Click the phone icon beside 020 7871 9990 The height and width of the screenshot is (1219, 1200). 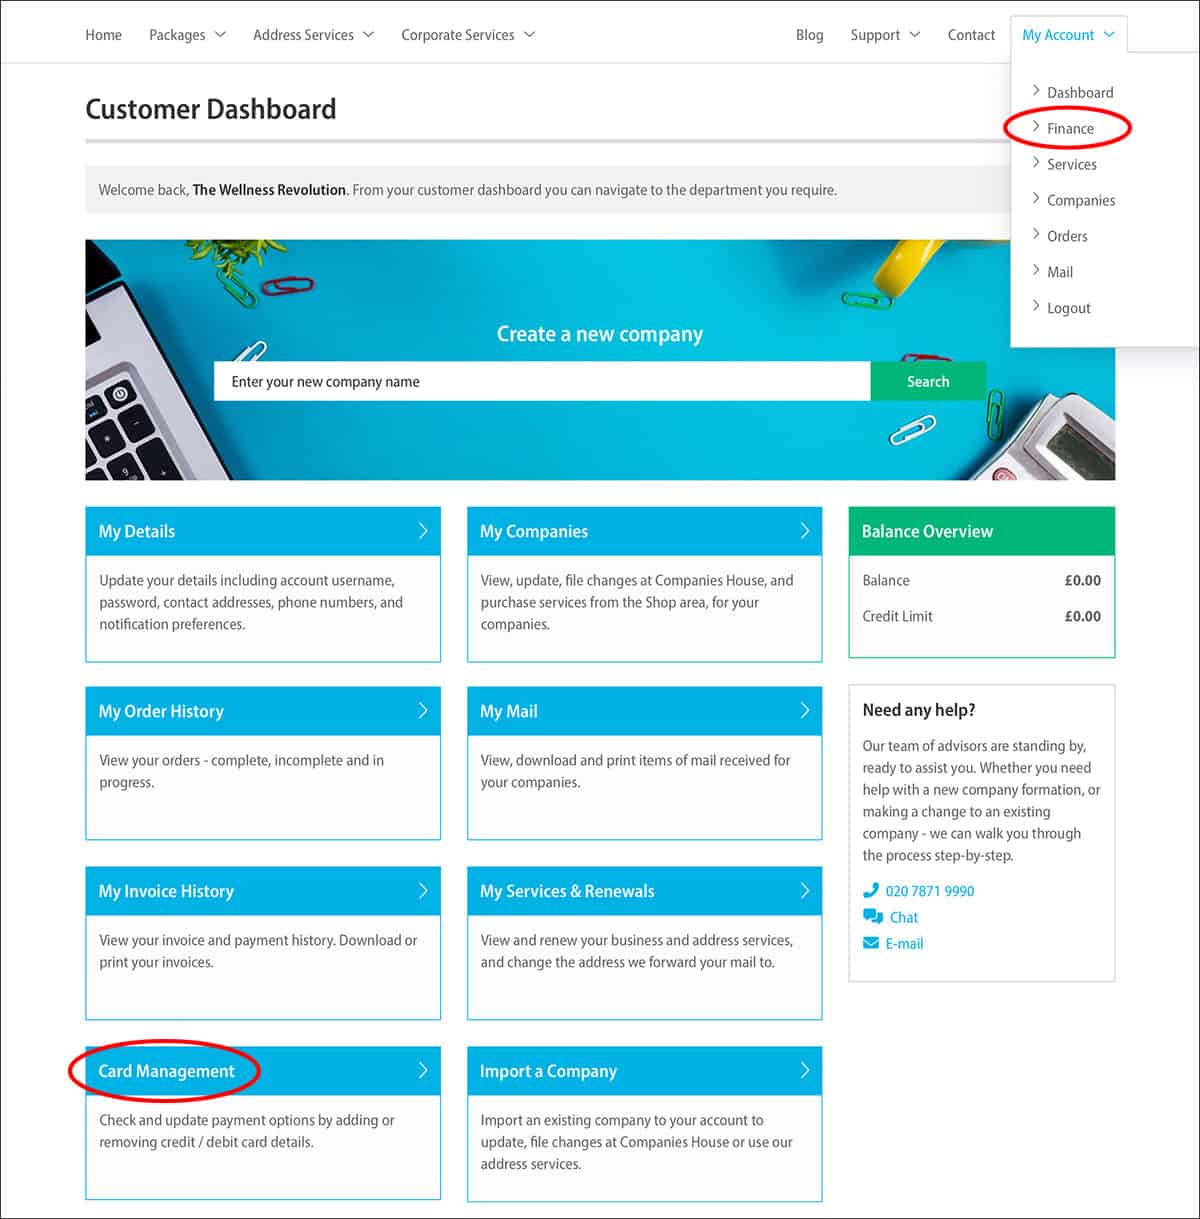tap(870, 890)
